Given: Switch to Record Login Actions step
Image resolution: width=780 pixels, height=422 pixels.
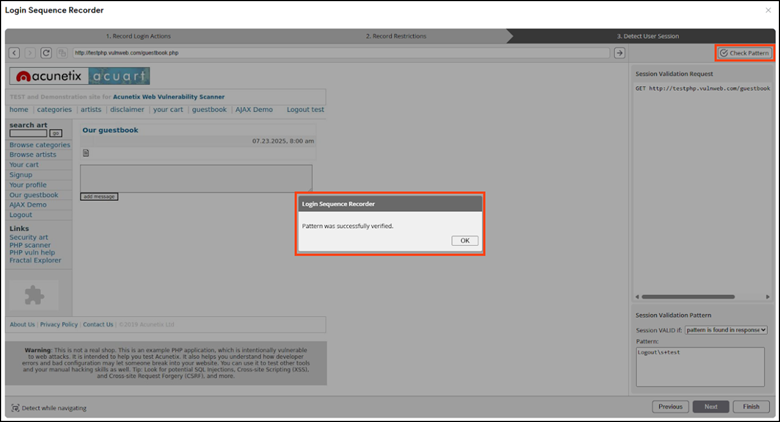Looking at the screenshot, I should pyautogui.click(x=138, y=36).
